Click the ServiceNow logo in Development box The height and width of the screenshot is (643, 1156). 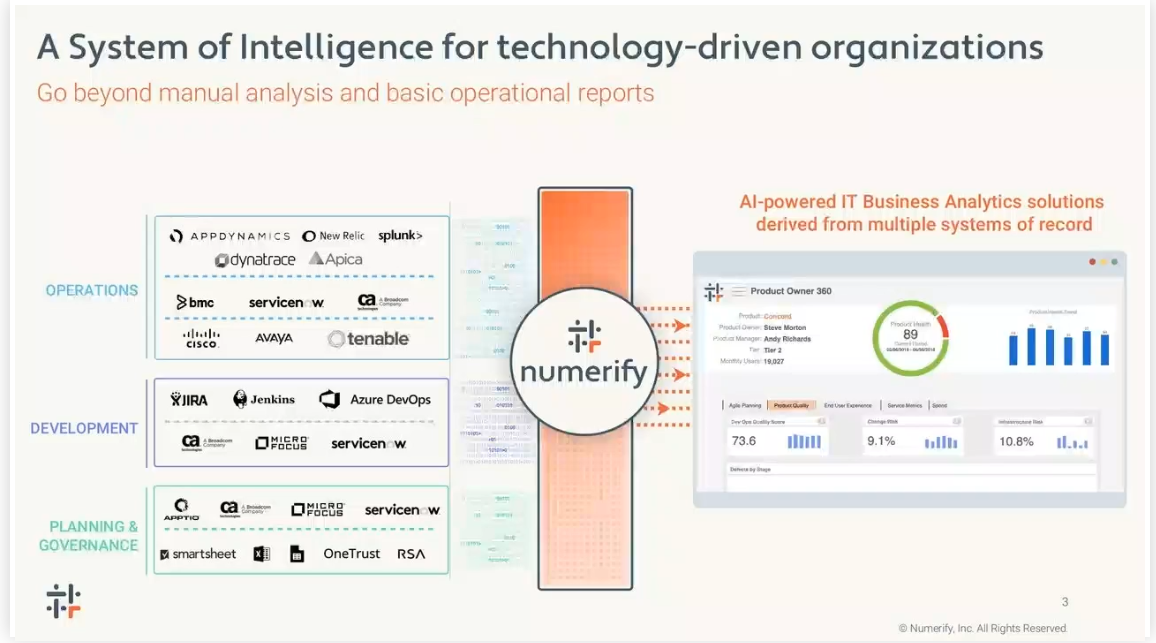369,443
